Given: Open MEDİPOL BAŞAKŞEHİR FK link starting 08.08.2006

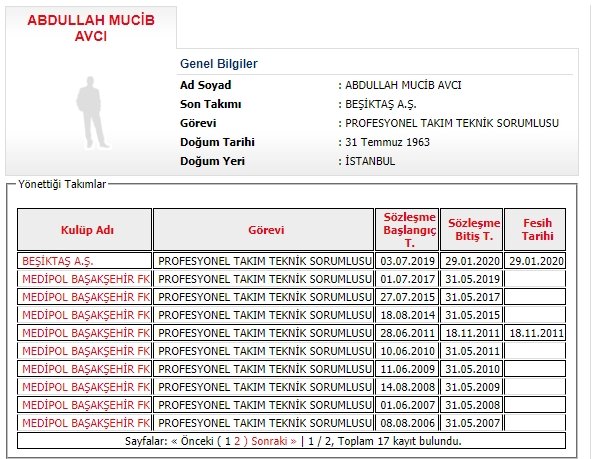Looking at the screenshot, I should pos(86,423).
